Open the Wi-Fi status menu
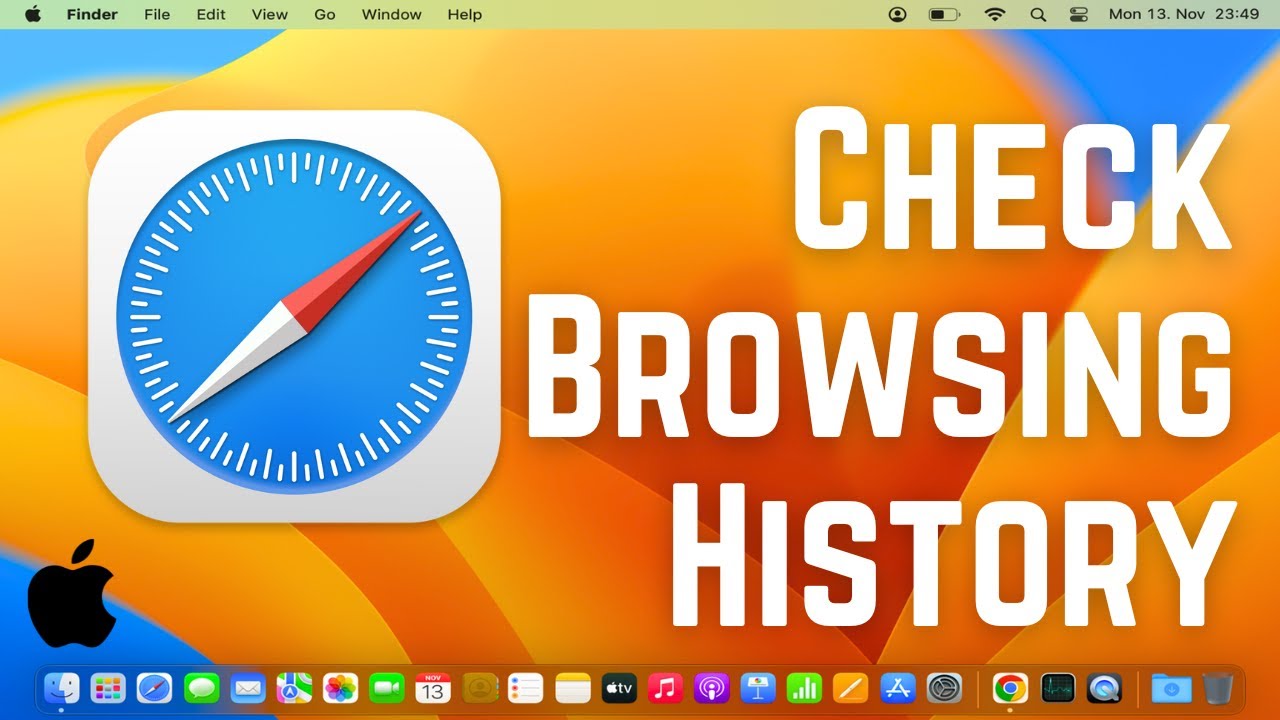1280x720 pixels. (x=994, y=14)
